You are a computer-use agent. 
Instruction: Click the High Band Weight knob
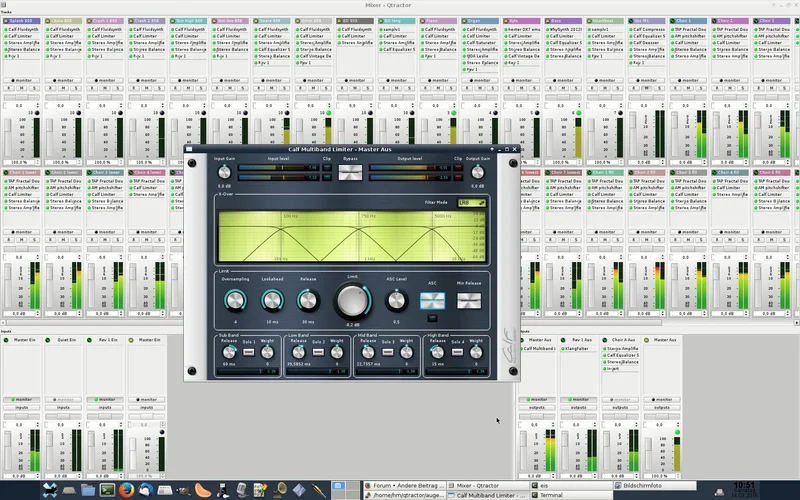tap(477, 352)
